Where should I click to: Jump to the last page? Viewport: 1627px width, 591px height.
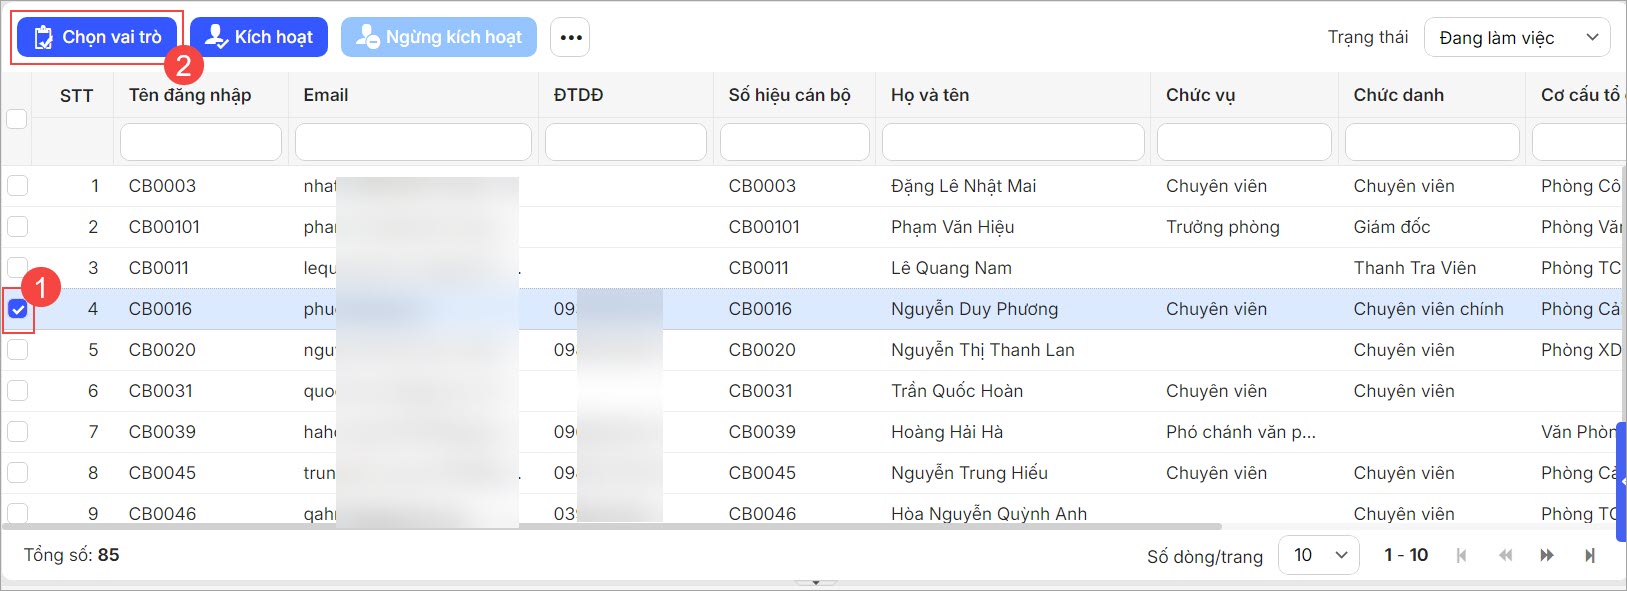pyautogui.click(x=1589, y=555)
